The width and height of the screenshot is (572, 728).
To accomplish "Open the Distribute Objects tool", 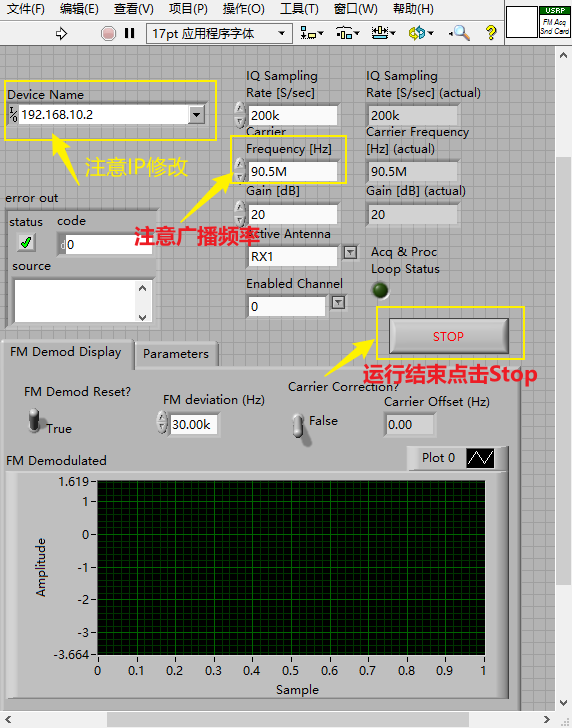I will coord(347,33).
